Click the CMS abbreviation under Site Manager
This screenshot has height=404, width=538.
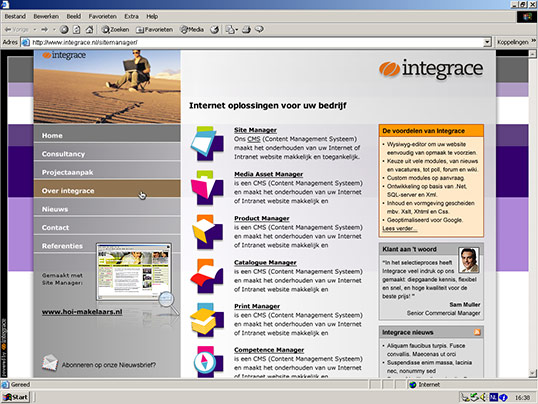point(254,139)
